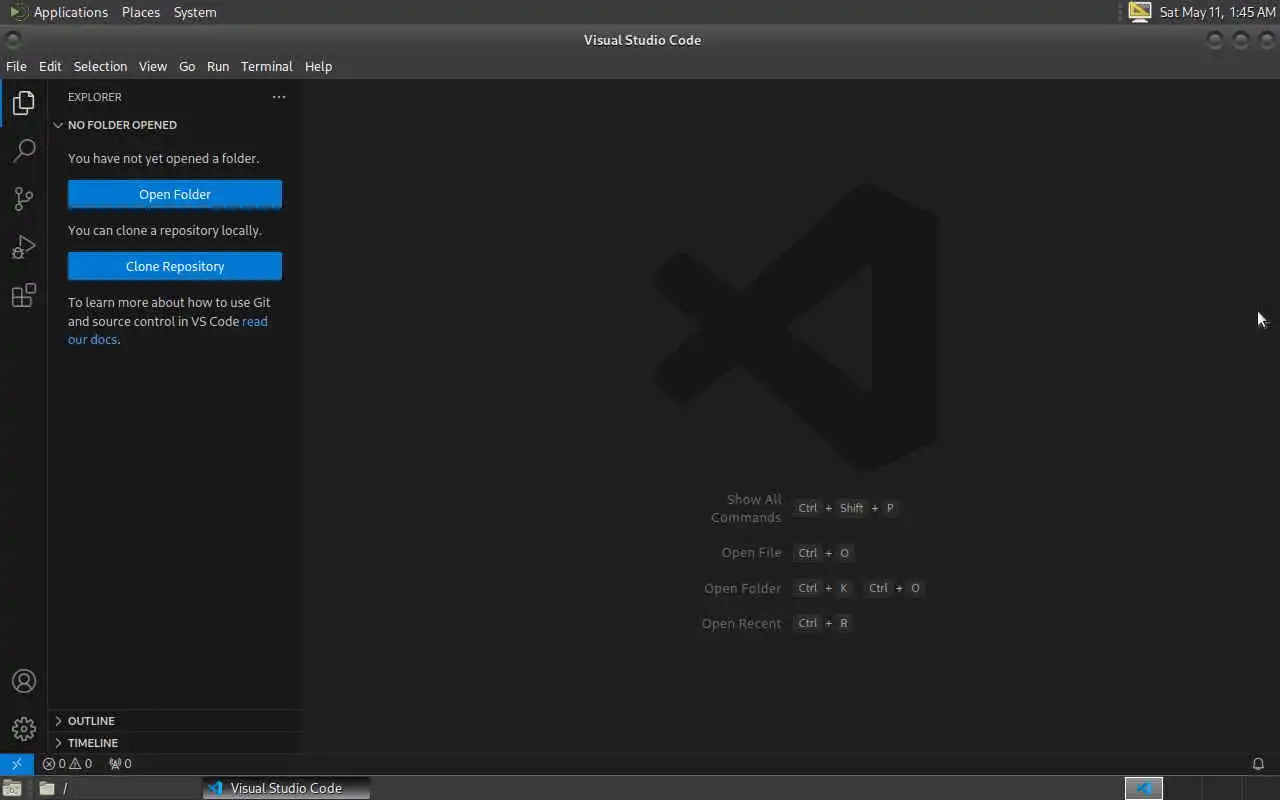
Task: Open the Source Control view icon
Action: tap(24, 199)
